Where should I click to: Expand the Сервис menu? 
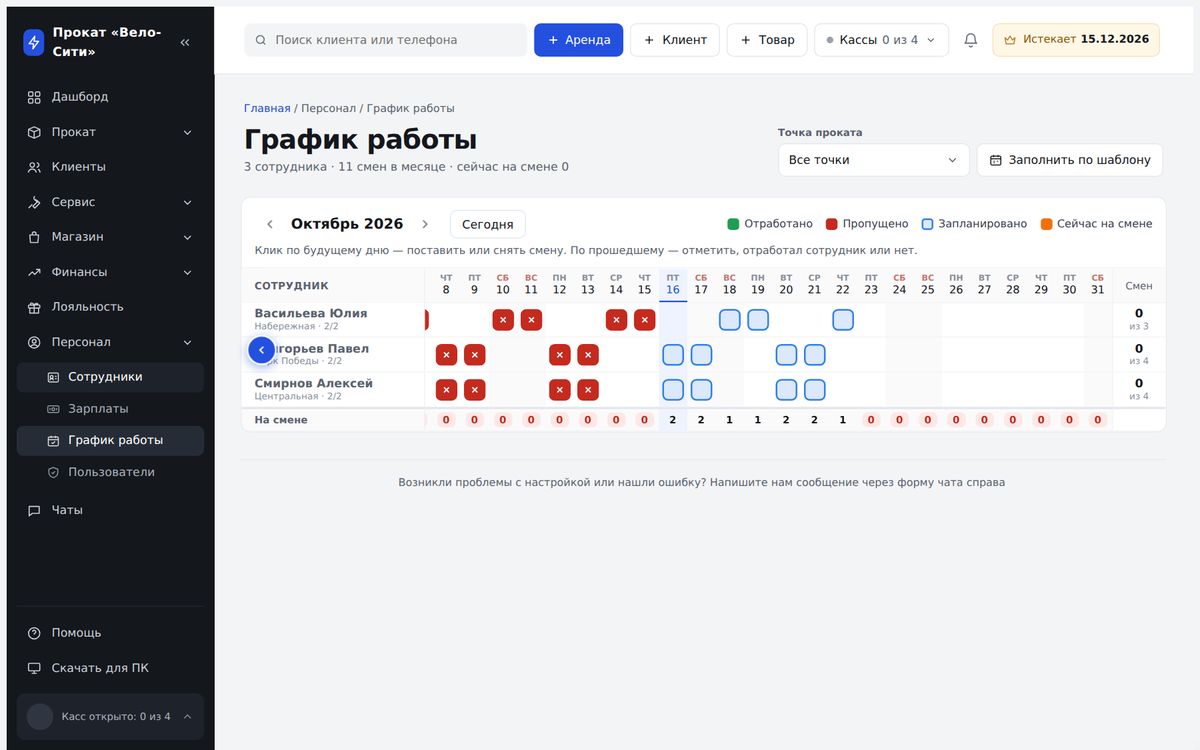(x=110, y=202)
